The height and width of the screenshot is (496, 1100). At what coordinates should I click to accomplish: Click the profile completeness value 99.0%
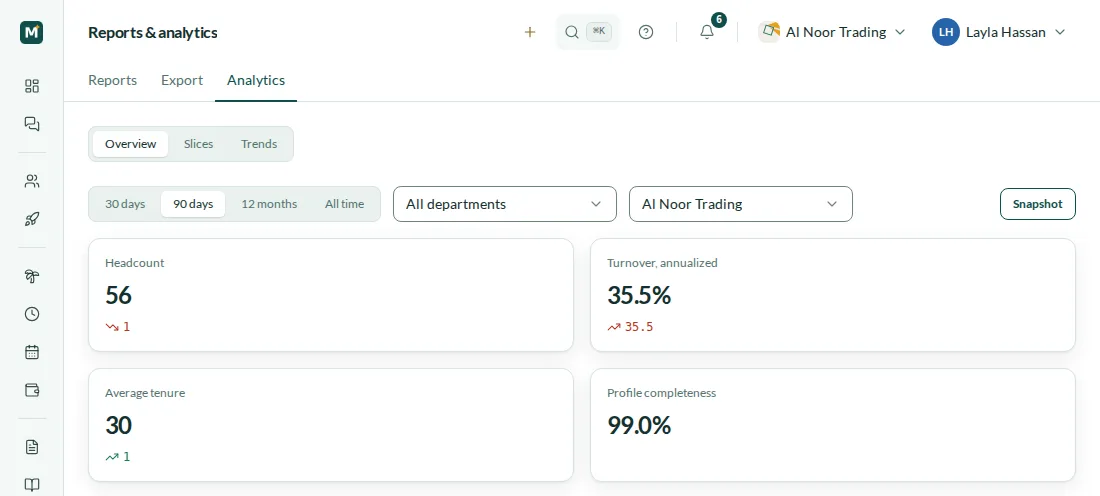[639, 425]
